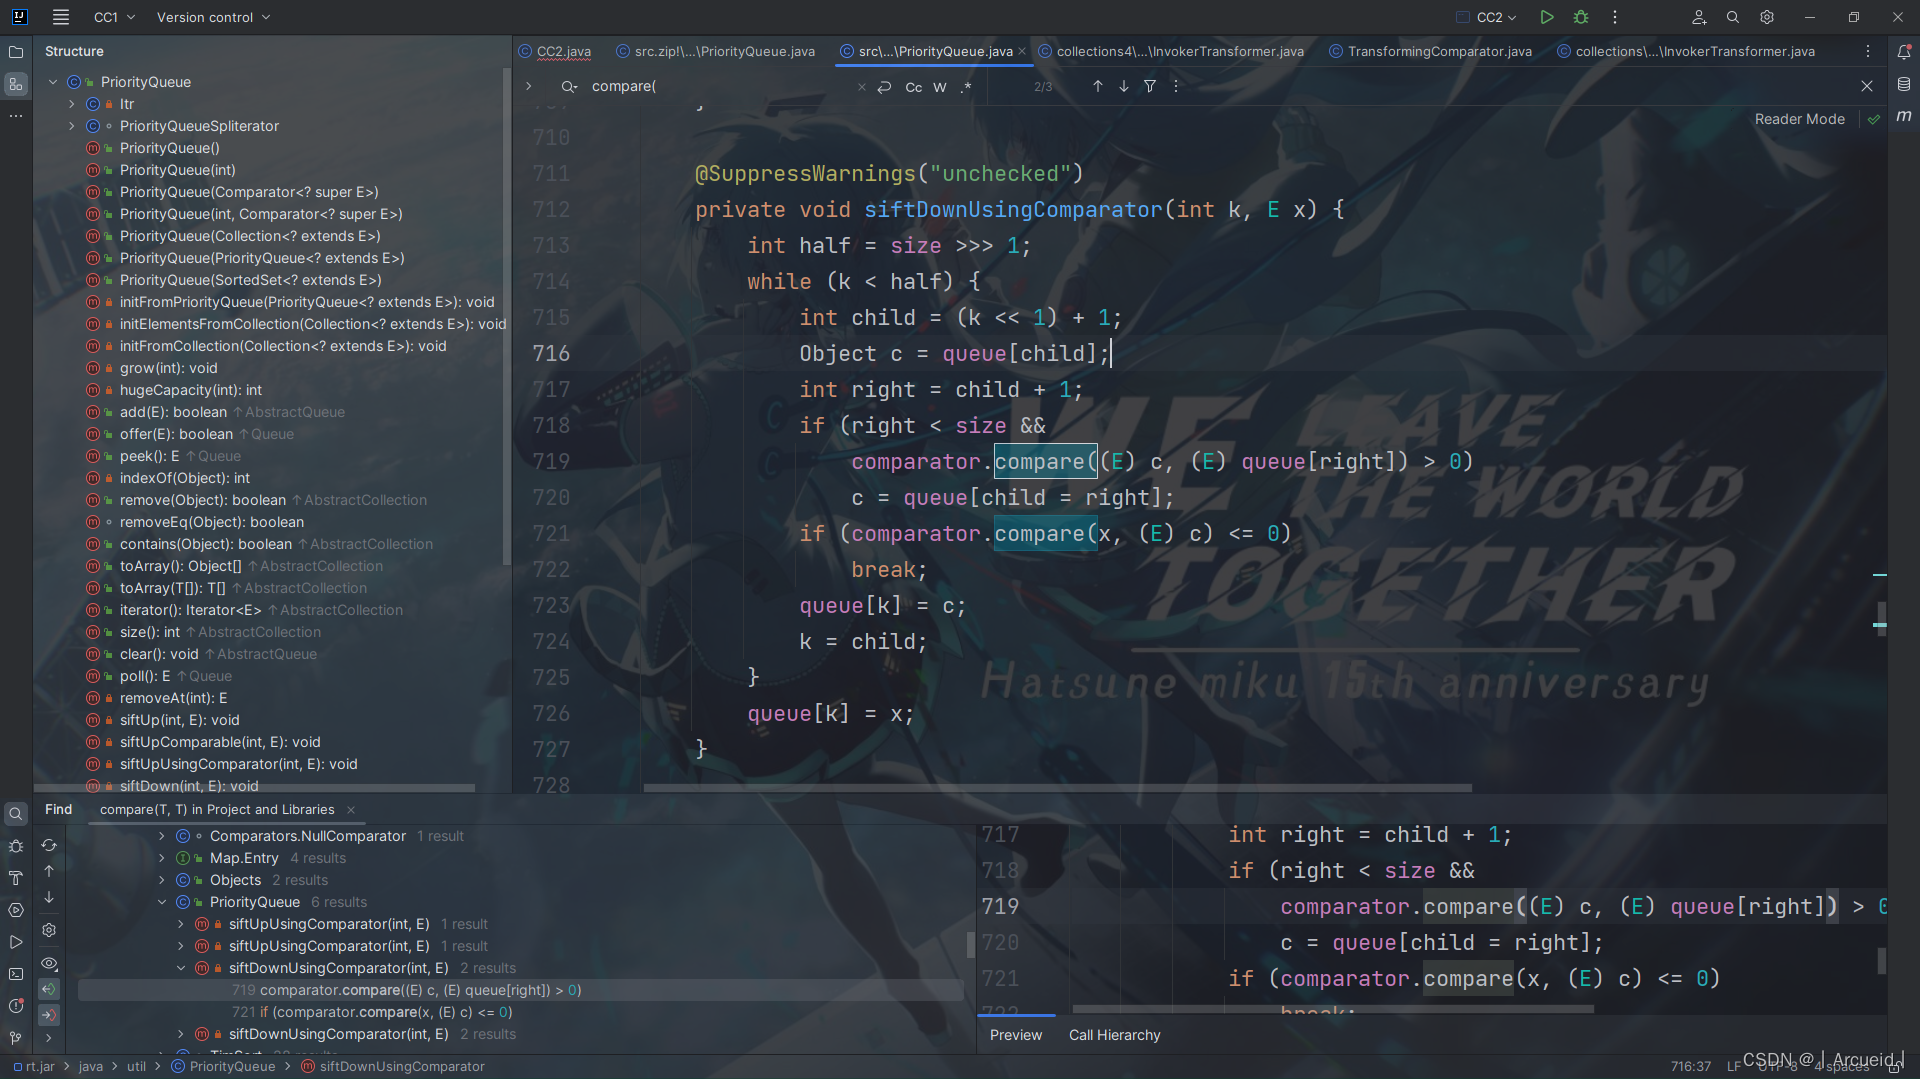This screenshot has width=1920, height=1079.
Task: Open the Terminal tool window
Action: [16, 974]
